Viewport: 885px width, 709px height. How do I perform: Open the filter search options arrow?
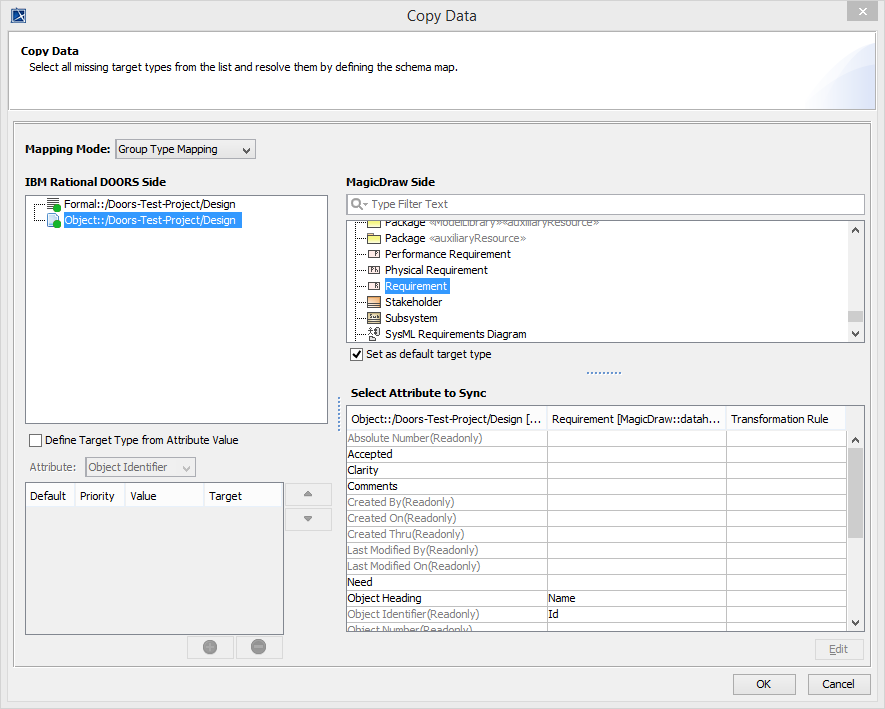[x=365, y=204]
